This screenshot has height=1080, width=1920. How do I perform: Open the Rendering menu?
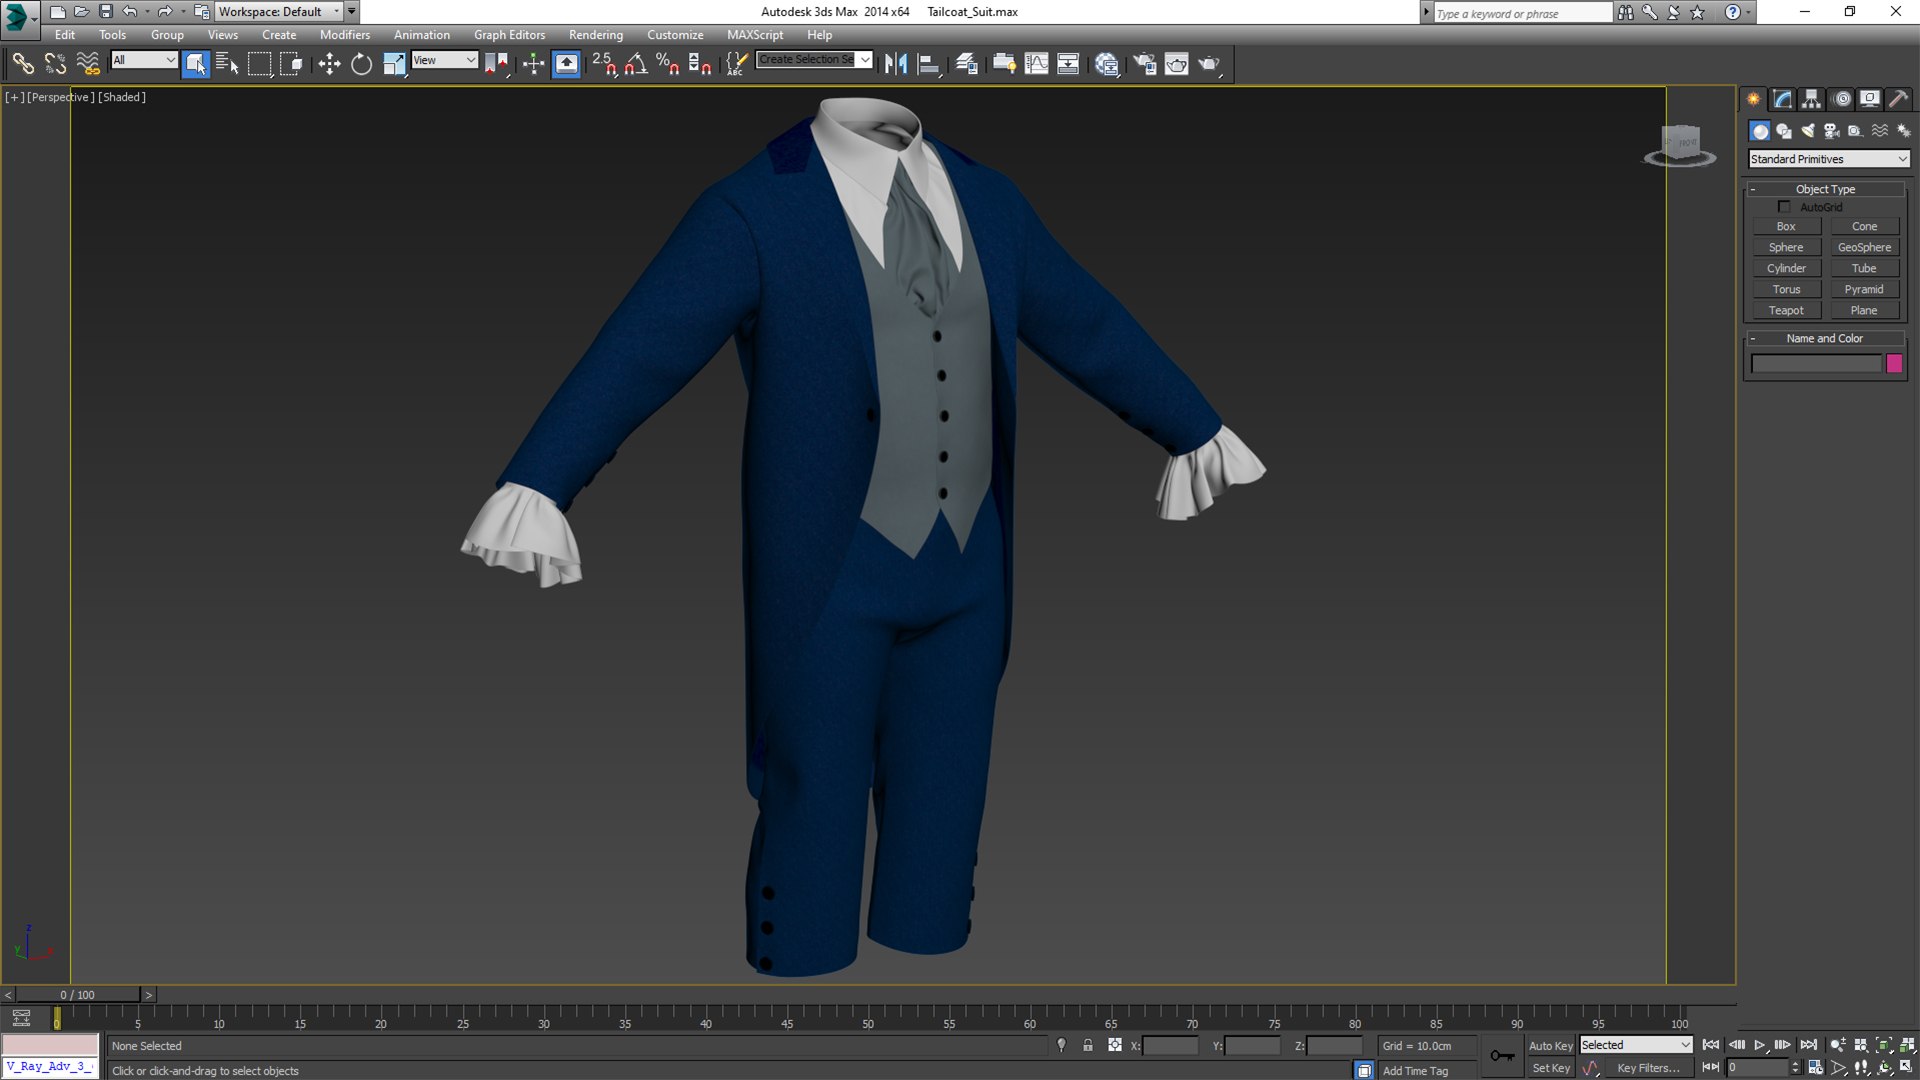(x=596, y=35)
